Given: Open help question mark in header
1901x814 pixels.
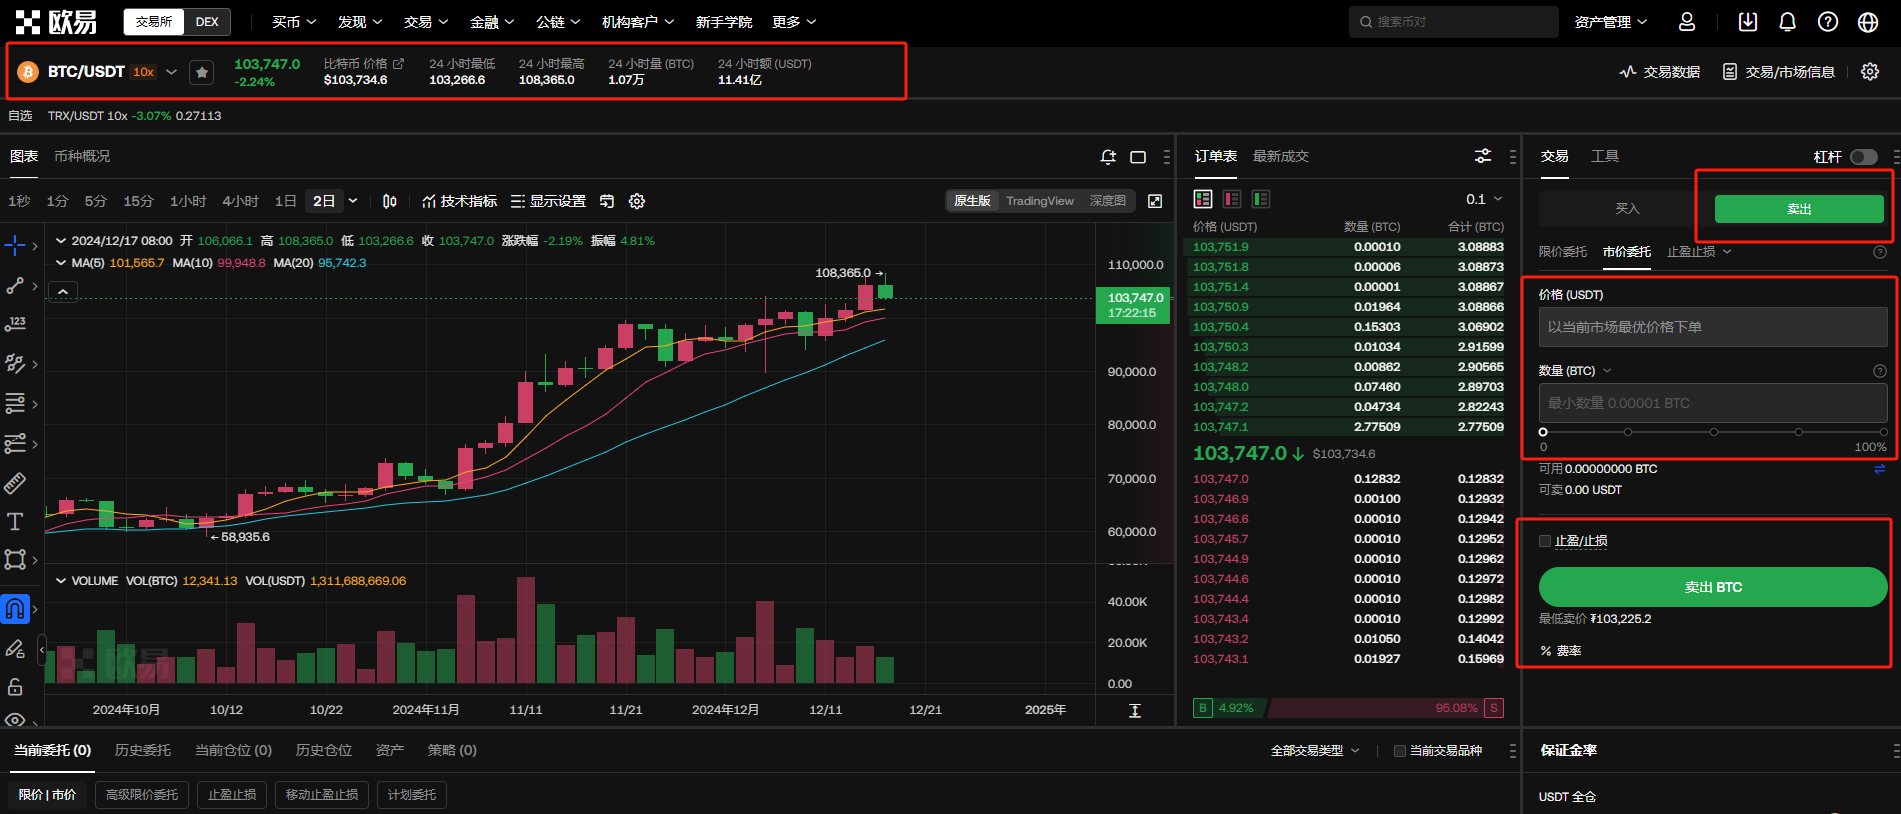Looking at the screenshot, I should click(x=1828, y=22).
